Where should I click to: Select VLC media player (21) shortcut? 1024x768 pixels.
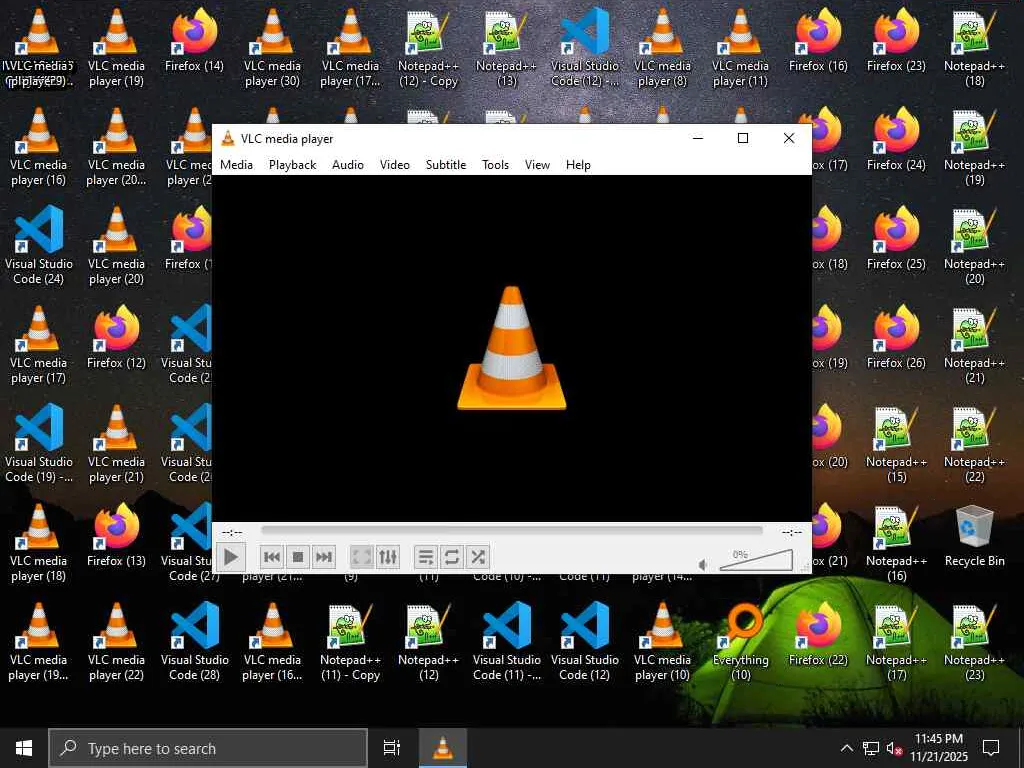coord(116,443)
